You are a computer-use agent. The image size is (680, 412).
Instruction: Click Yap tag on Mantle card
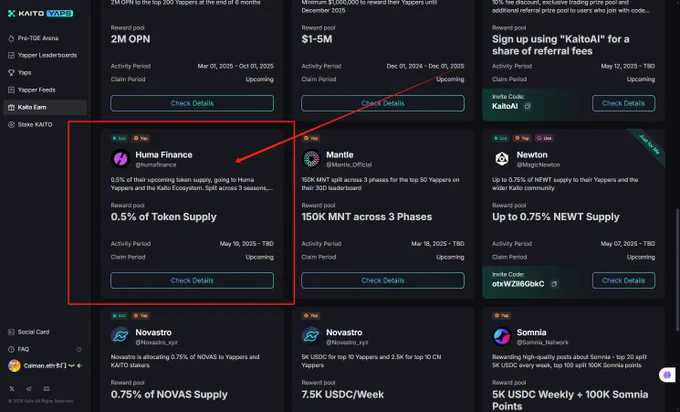311,138
